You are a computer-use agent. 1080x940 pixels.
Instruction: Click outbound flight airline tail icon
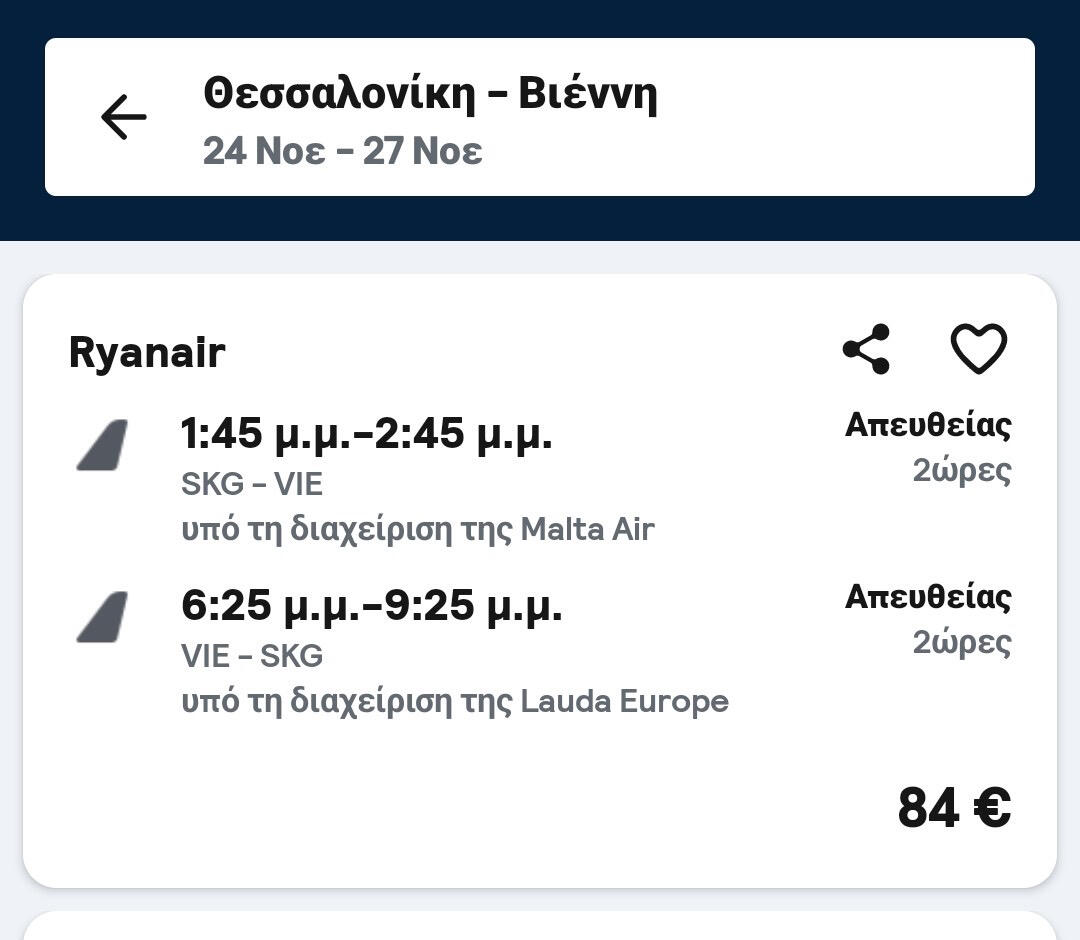tap(103, 446)
